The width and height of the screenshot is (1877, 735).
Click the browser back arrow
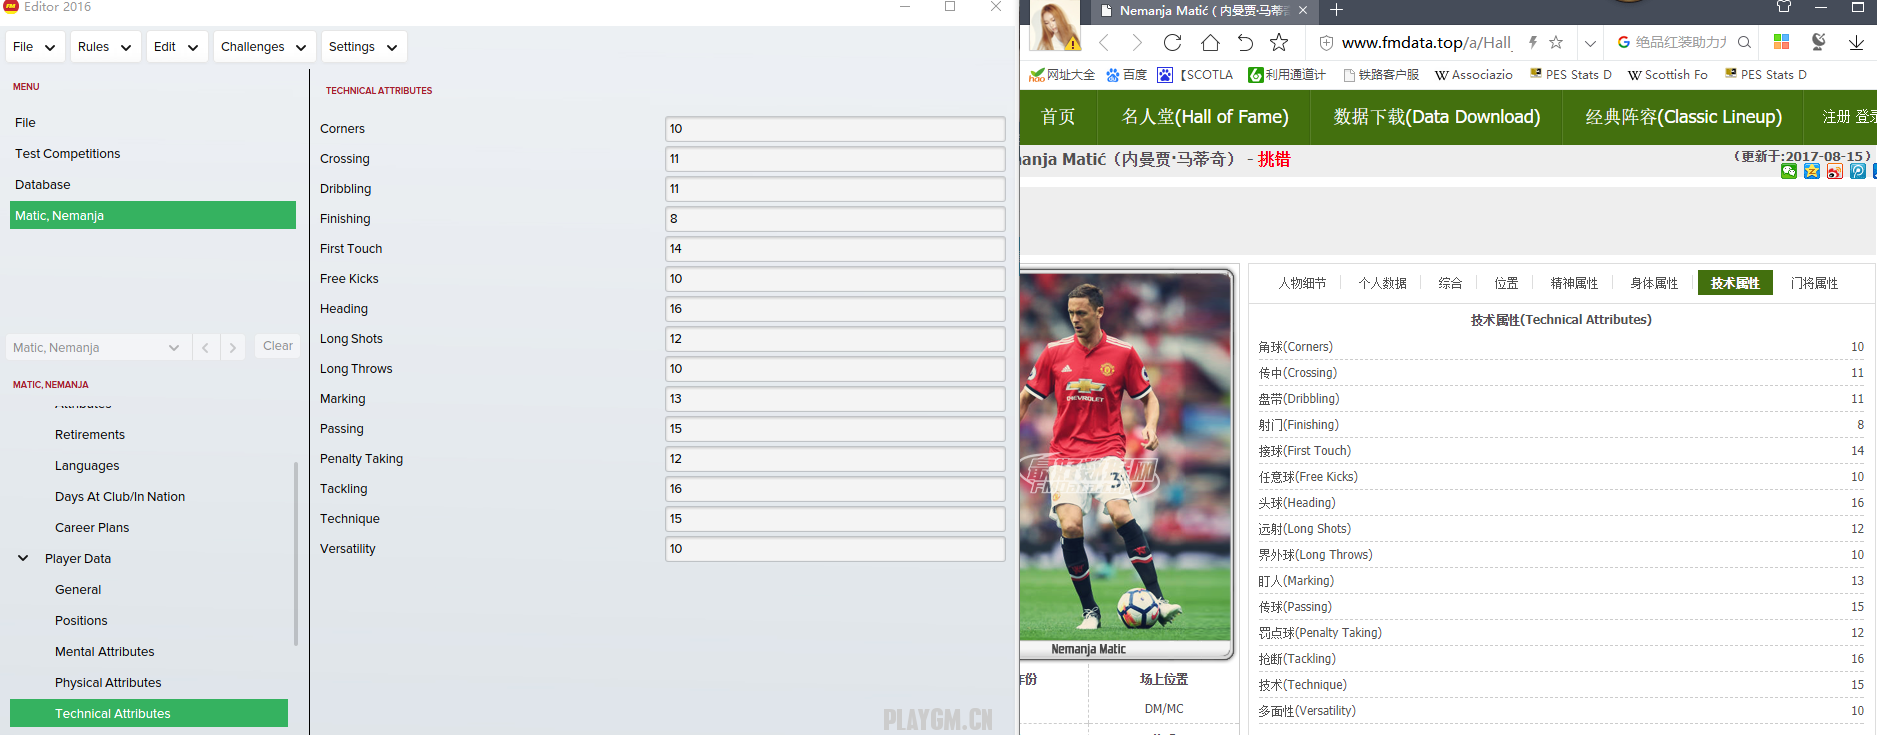[1104, 43]
